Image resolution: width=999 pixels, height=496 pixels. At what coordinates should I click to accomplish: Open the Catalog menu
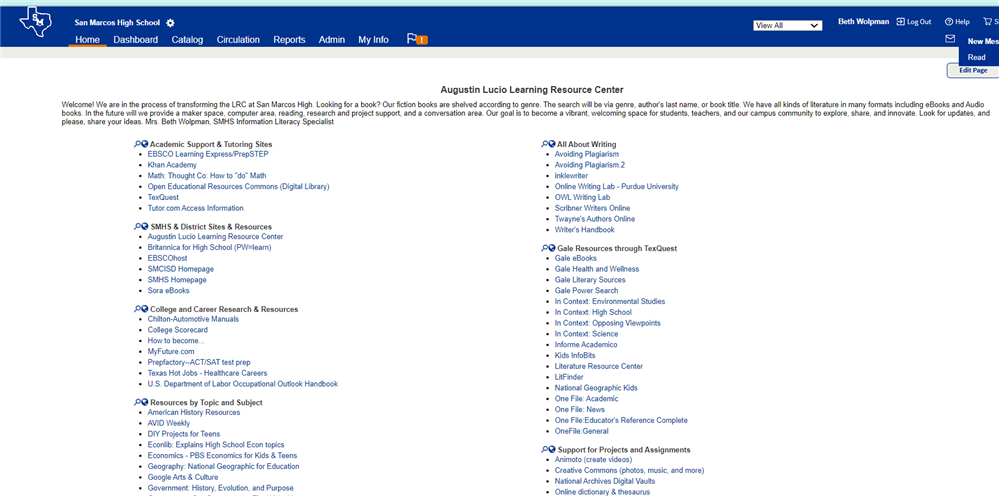(x=187, y=40)
